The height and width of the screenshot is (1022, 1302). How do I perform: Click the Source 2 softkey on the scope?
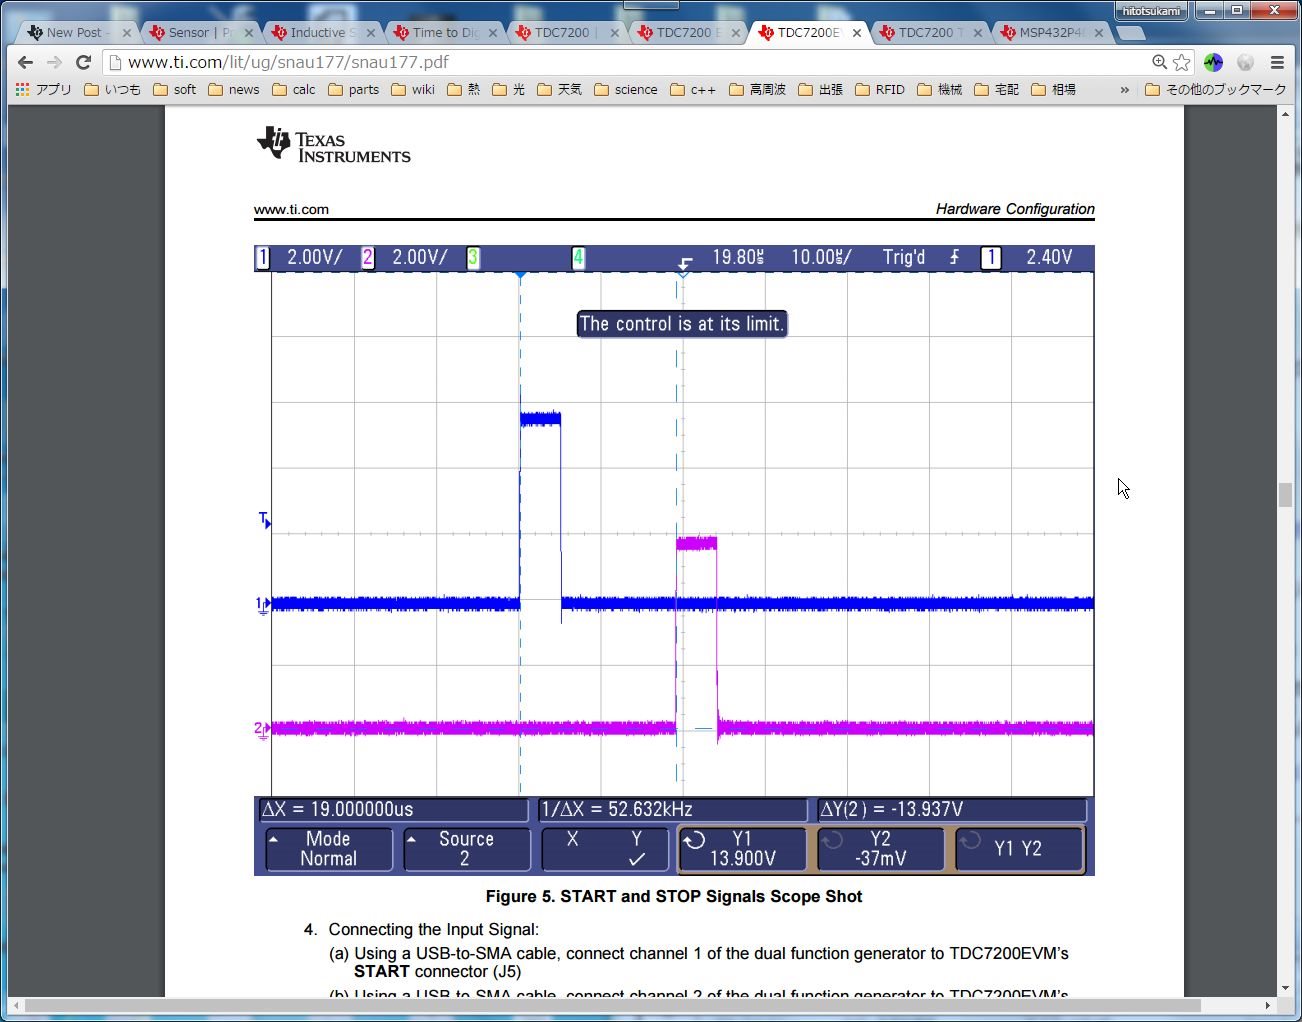click(x=466, y=849)
